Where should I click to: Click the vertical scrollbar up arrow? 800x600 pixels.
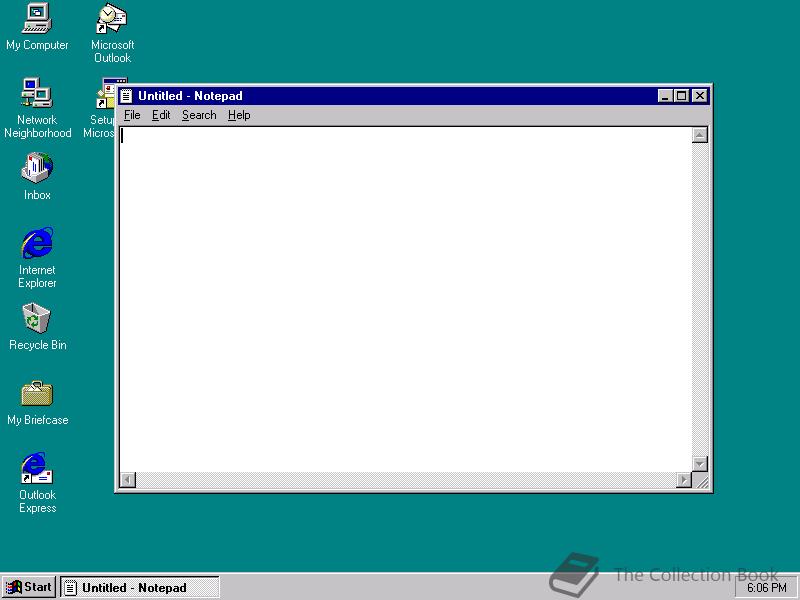699,135
